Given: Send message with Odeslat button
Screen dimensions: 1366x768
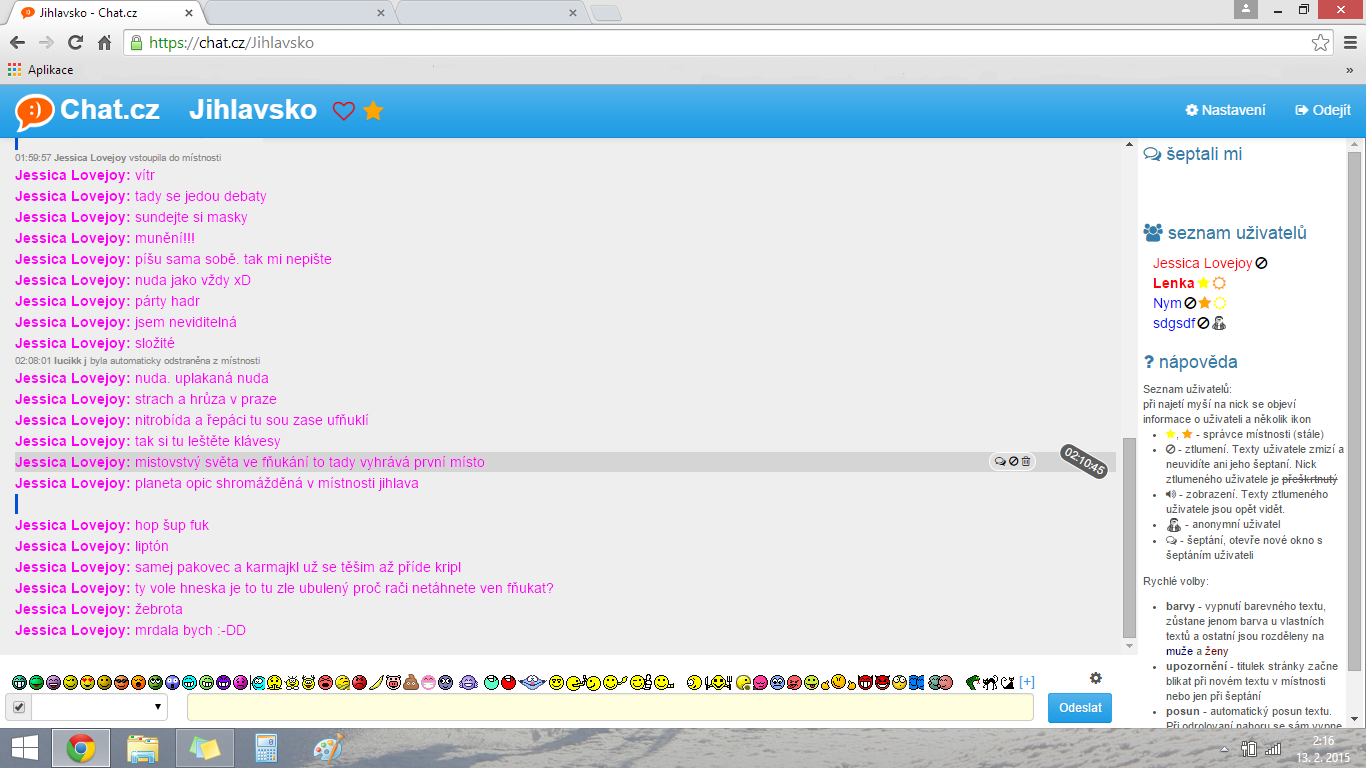Looking at the screenshot, I should click(1080, 707).
